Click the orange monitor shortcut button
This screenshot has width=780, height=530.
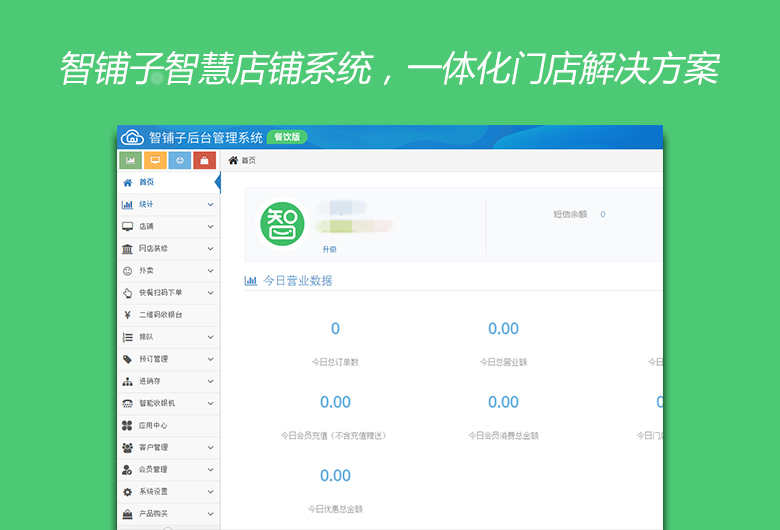pos(155,160)
